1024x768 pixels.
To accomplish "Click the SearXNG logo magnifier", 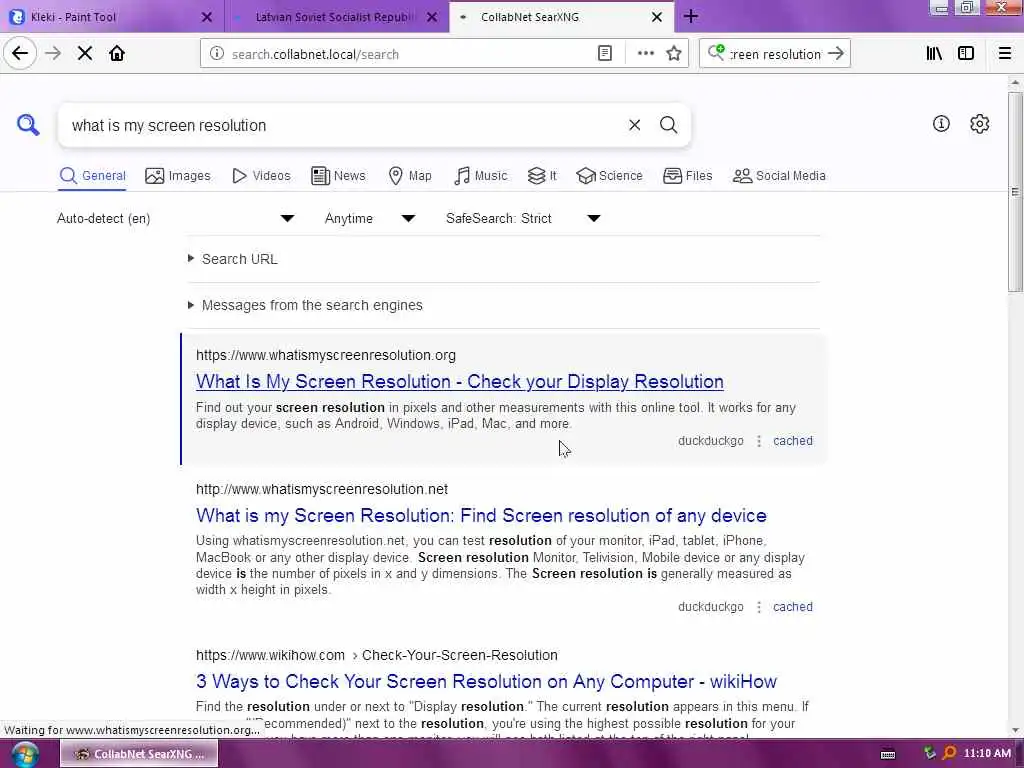I will [28, 124].
